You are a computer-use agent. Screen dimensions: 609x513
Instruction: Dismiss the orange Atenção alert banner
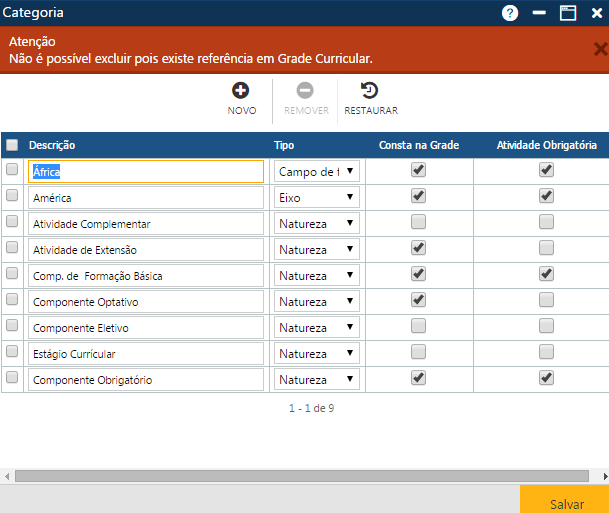tap(599, 49)
